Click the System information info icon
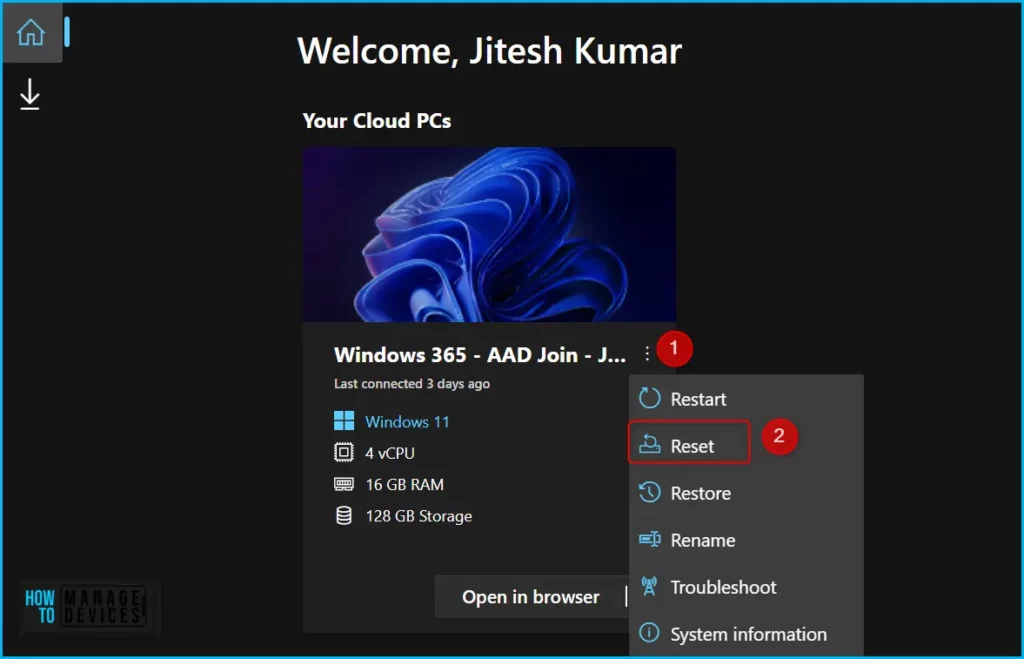This screenshot has height=659, width=1024. pos(649,633)
